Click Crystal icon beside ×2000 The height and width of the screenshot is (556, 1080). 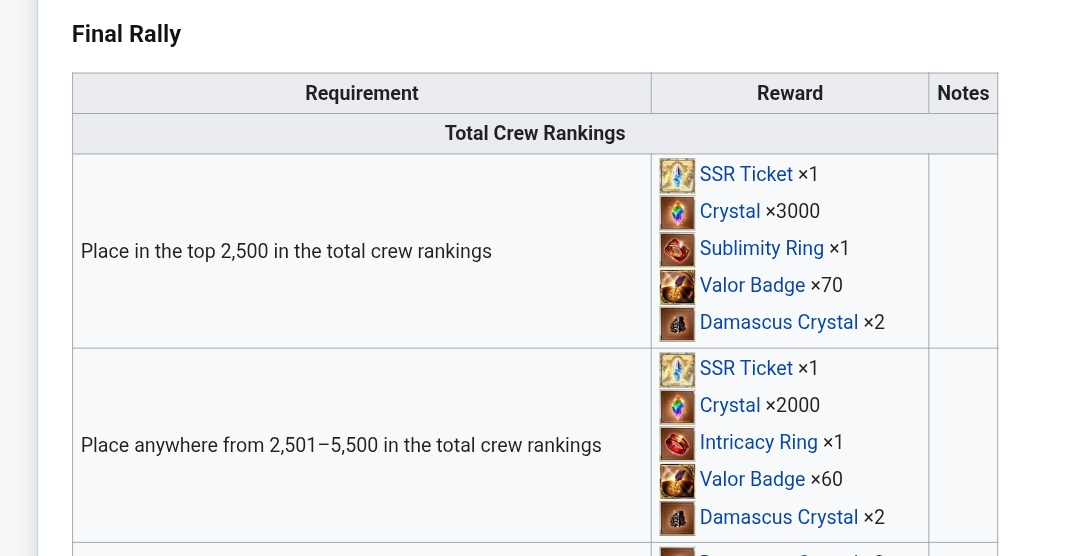click(x=677, y=406)
